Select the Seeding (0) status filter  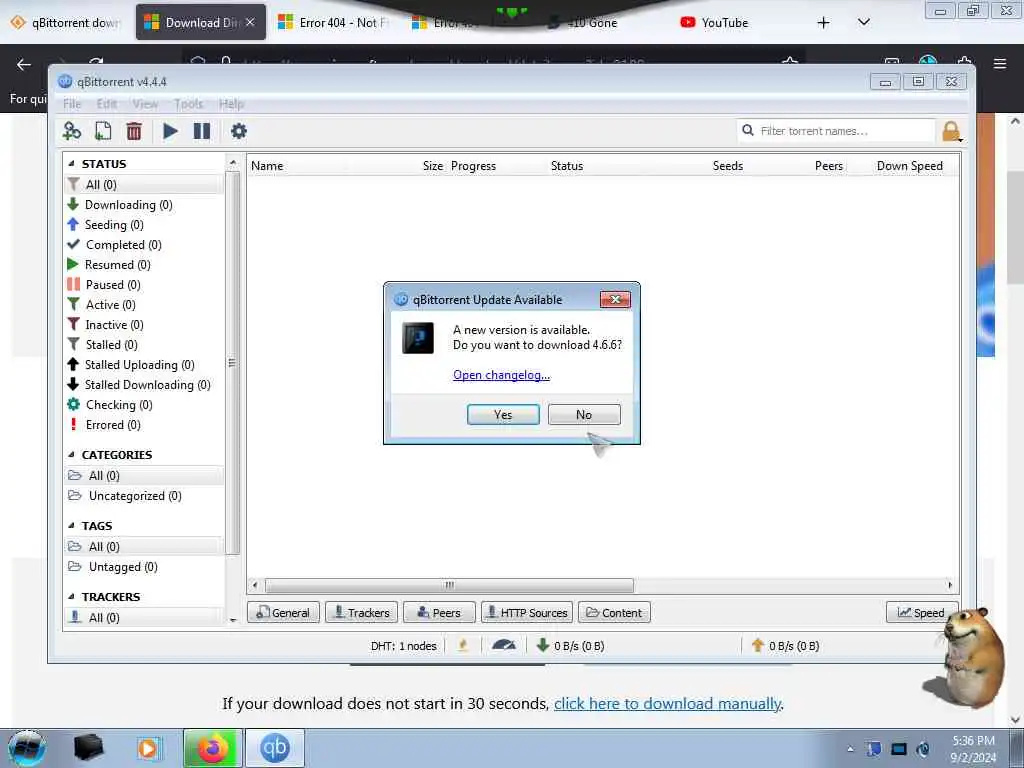tap(114, 225)
